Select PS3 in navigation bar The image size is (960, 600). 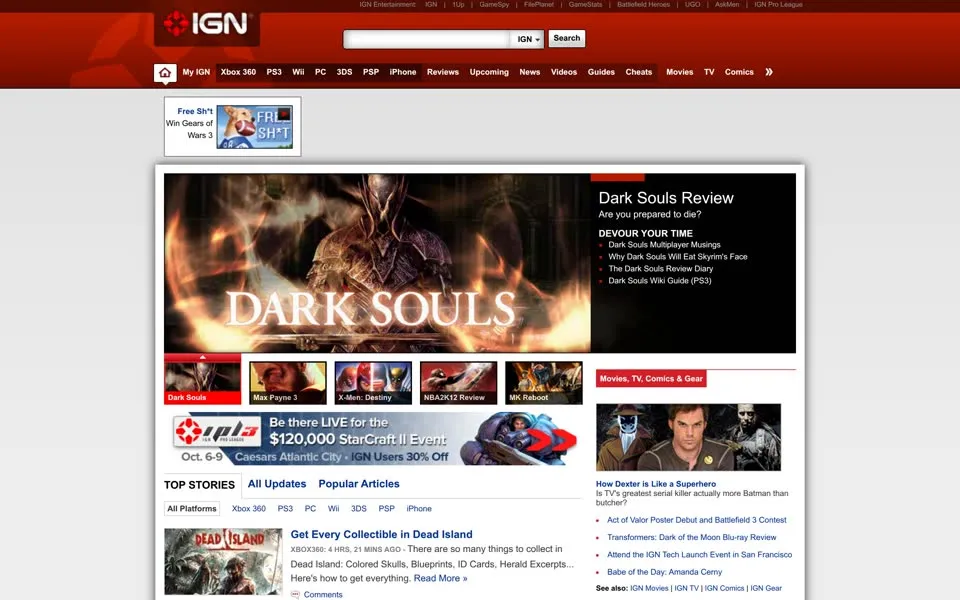274,72
